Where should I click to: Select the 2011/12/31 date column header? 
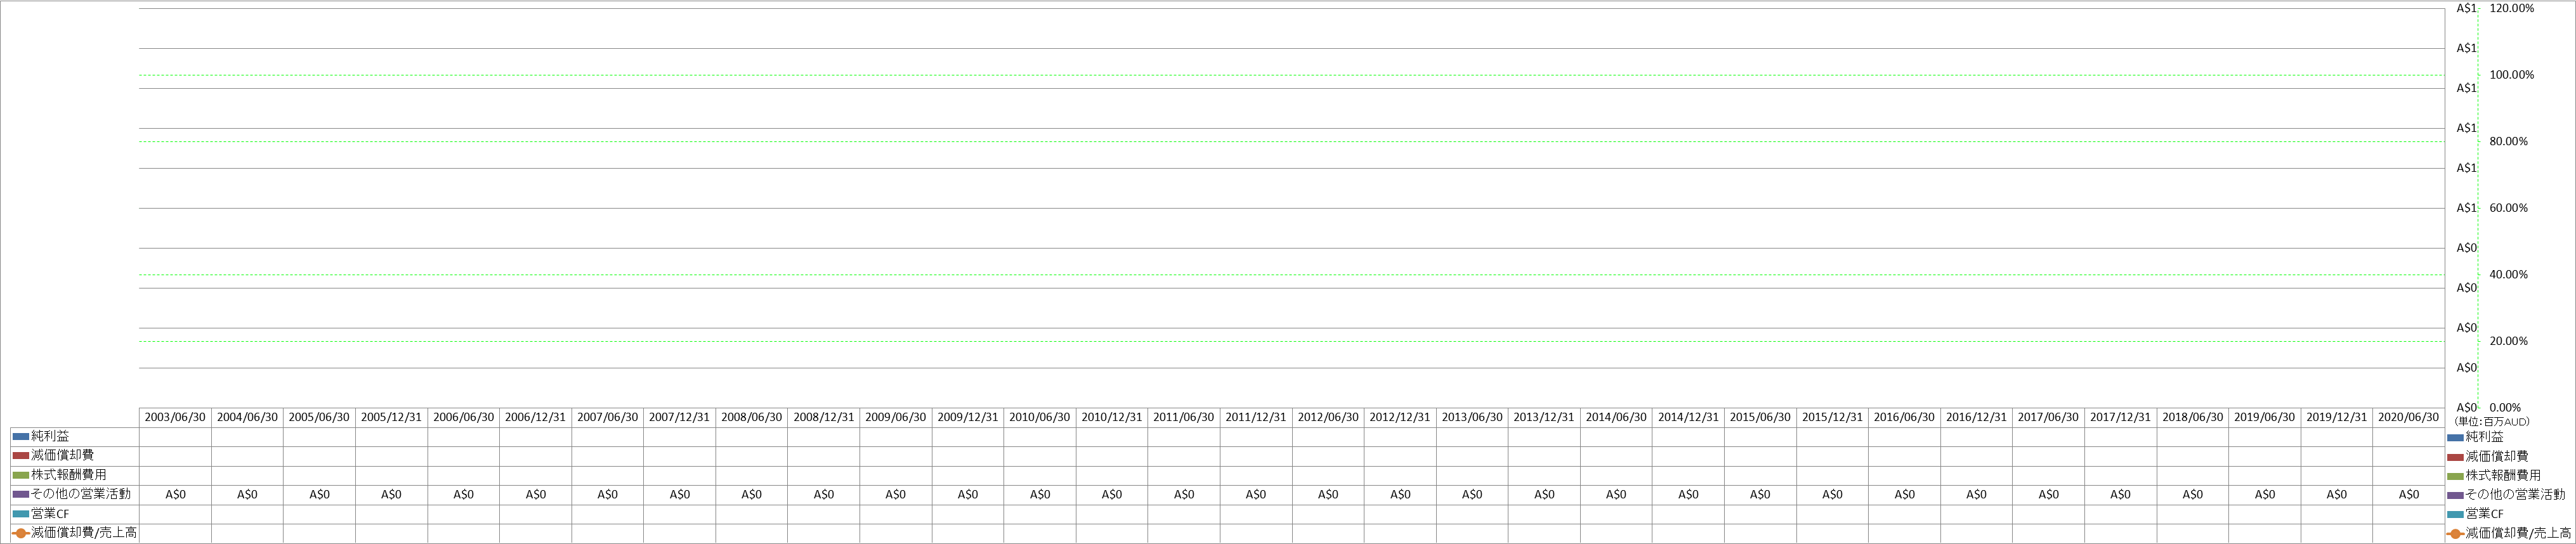click(x=1256, y=417)
